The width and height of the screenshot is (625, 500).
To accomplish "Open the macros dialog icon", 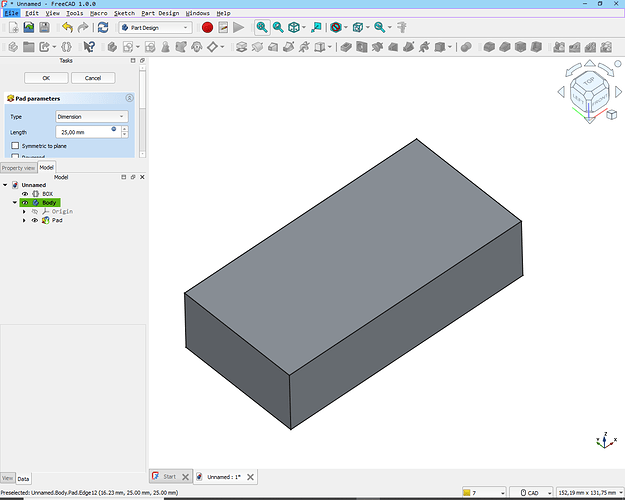I will pyautogui.click(x=223, y=28).
